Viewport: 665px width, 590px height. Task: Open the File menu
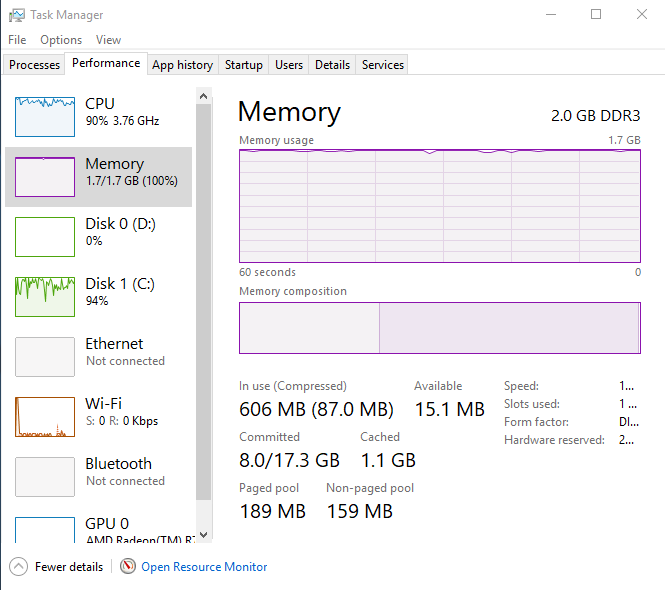point(17,40)
